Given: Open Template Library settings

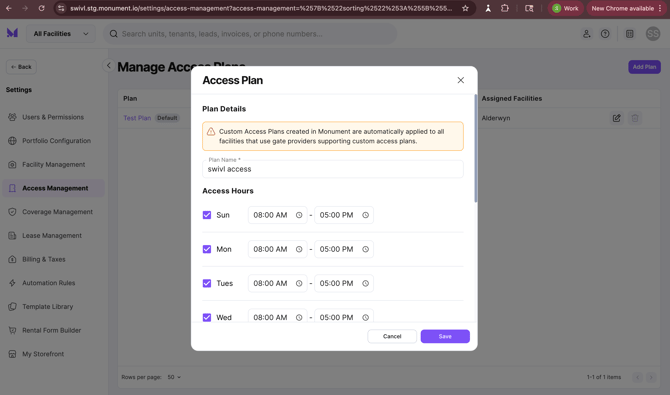Looking at the screenshot, I should coord(53,307).
